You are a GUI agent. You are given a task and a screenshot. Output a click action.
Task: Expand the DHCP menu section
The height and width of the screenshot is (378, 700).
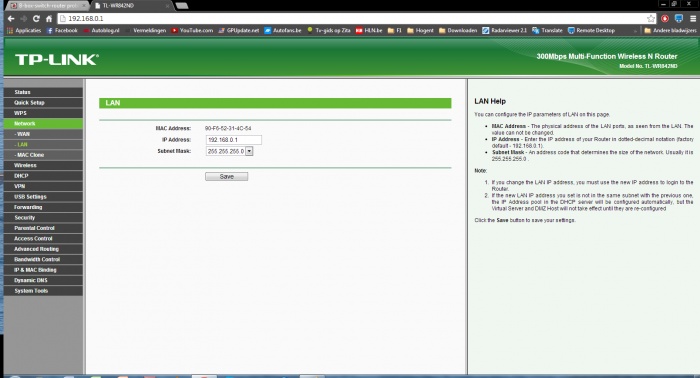pos(43,176)
